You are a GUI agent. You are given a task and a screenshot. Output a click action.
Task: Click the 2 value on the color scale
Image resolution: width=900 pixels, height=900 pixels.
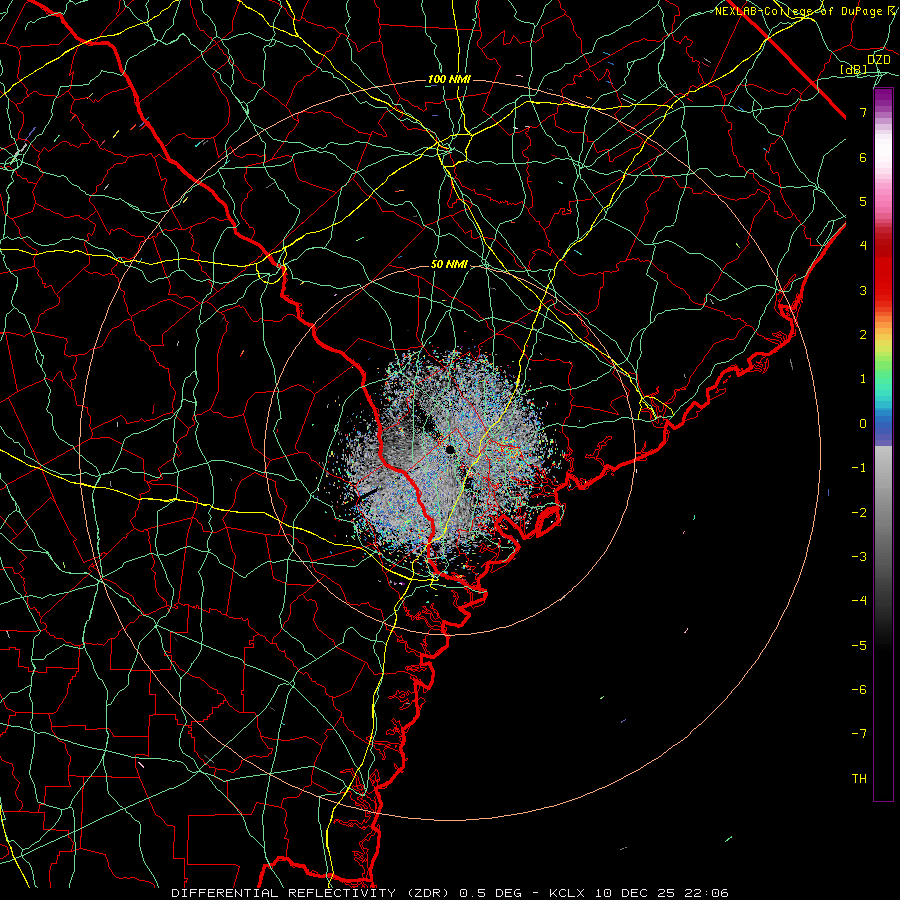[x=863, y=335]
